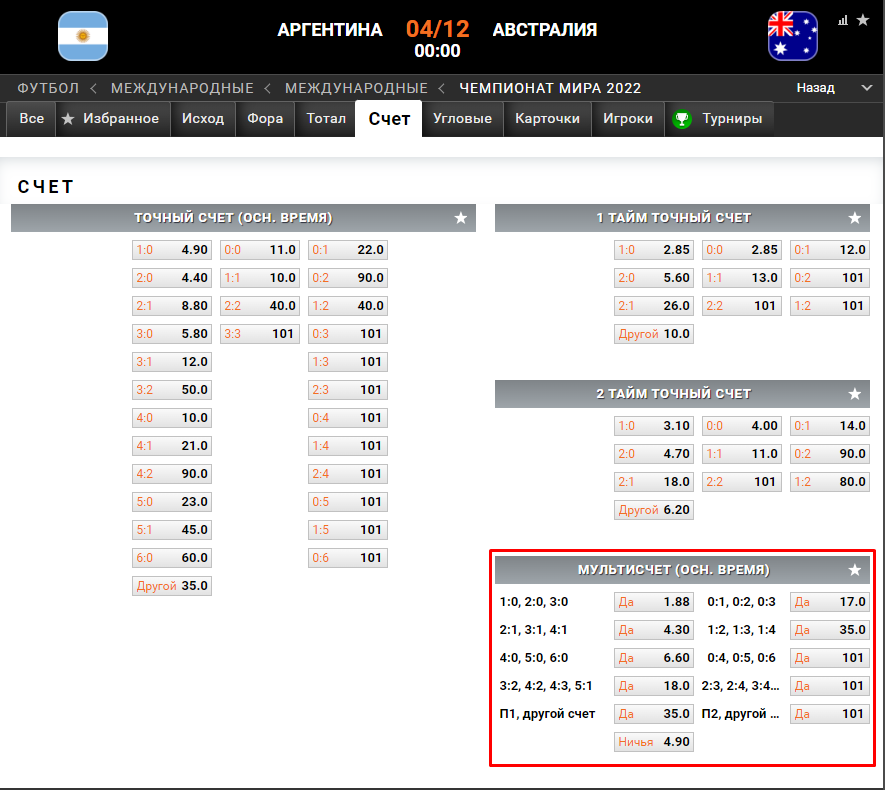Go to Футбол breadcrumb link

coord(48,88)
